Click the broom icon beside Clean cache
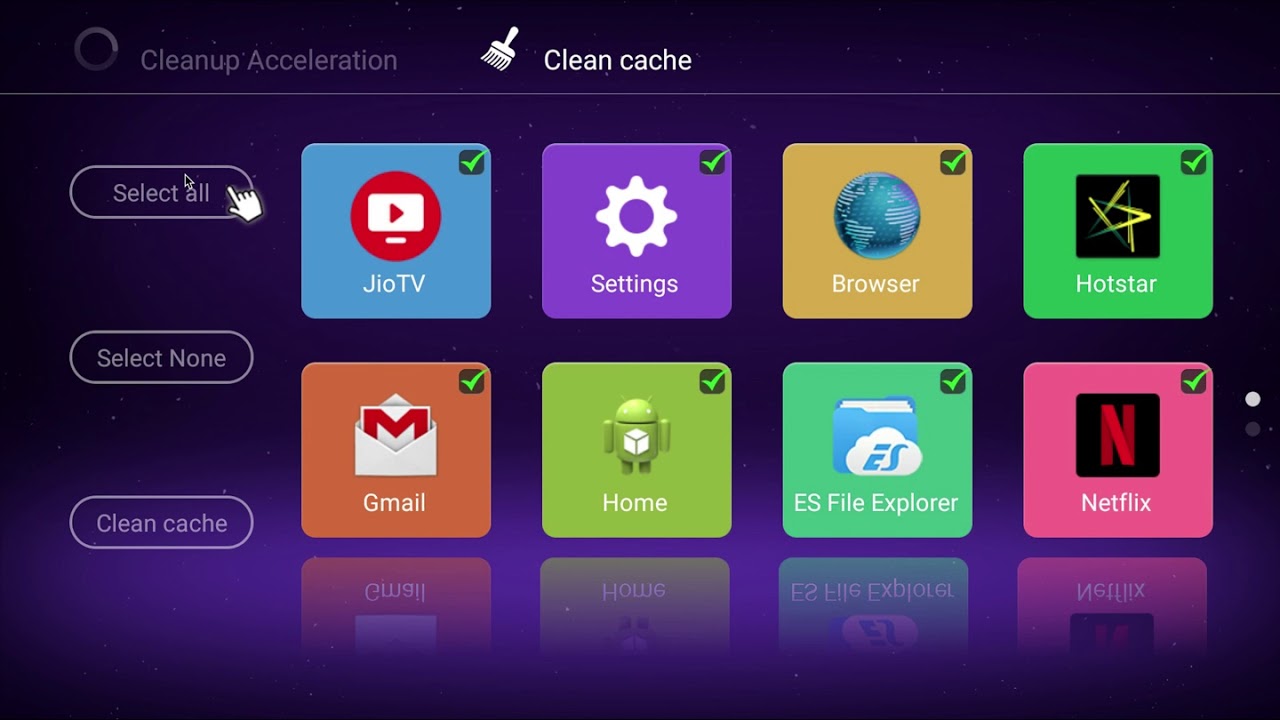This screenshot has height=720, width=1280. coord(500,48)
